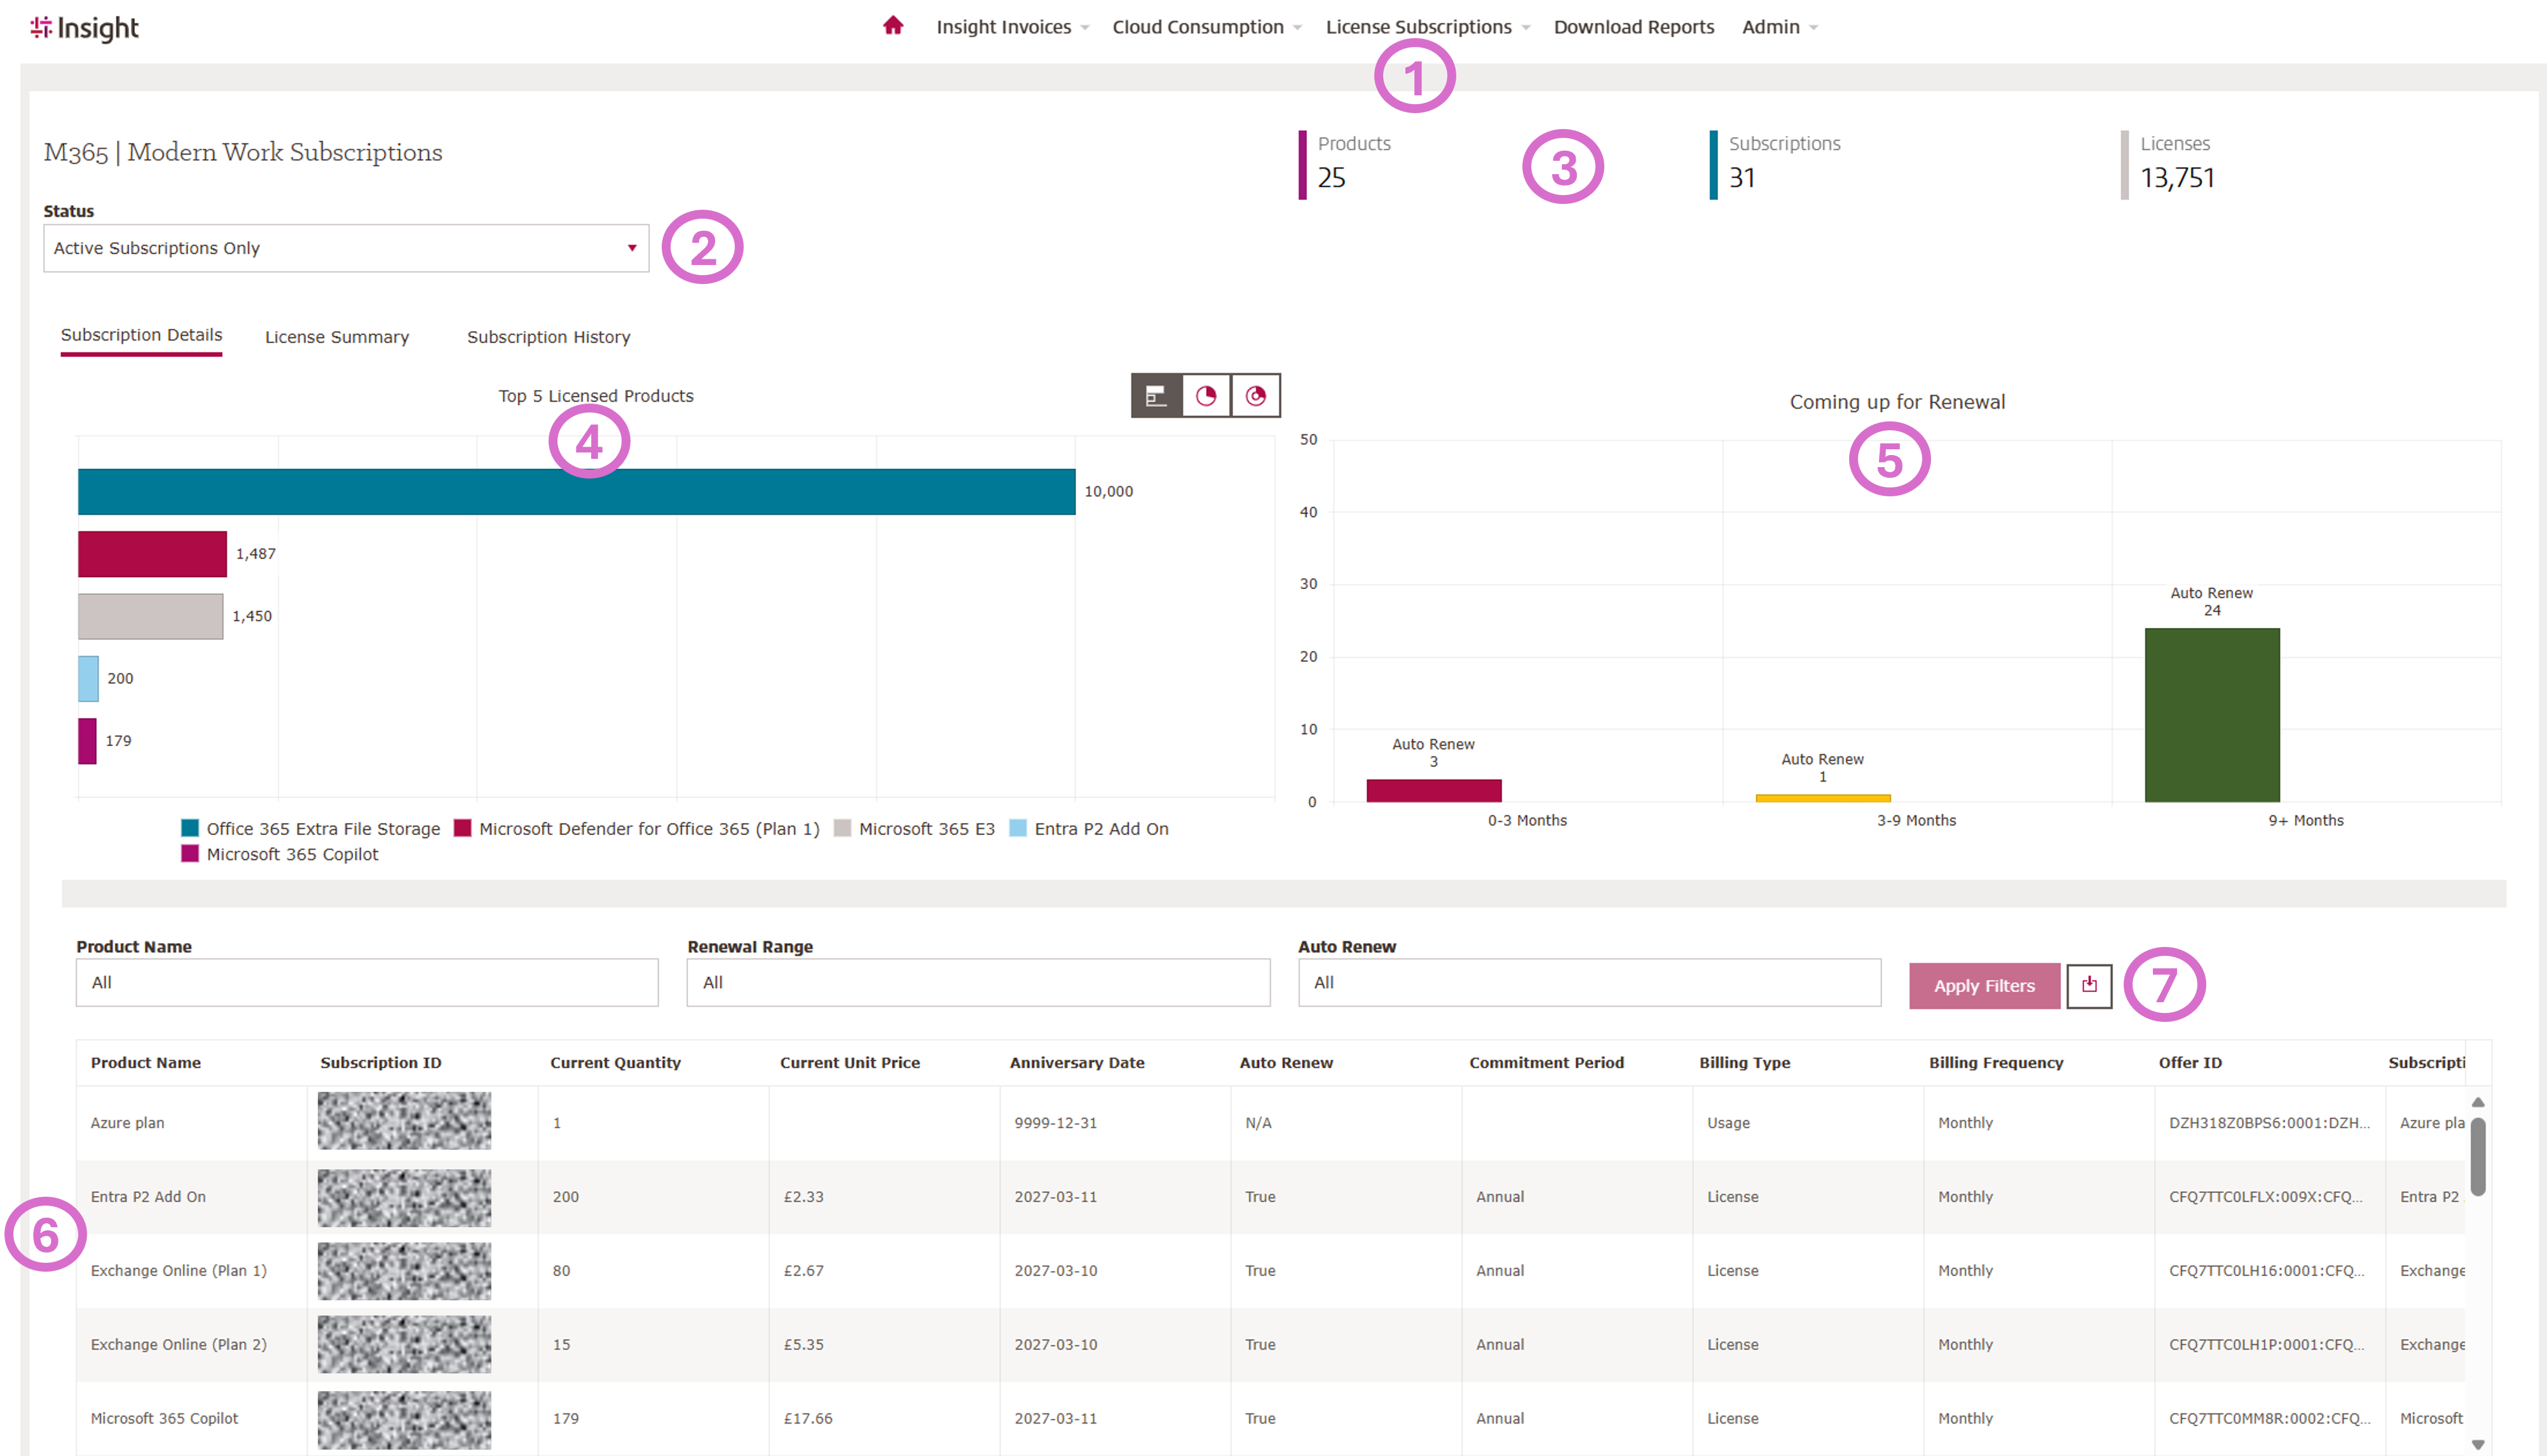Click the Subscriptions count tile showing 31

coord(1776,164)
